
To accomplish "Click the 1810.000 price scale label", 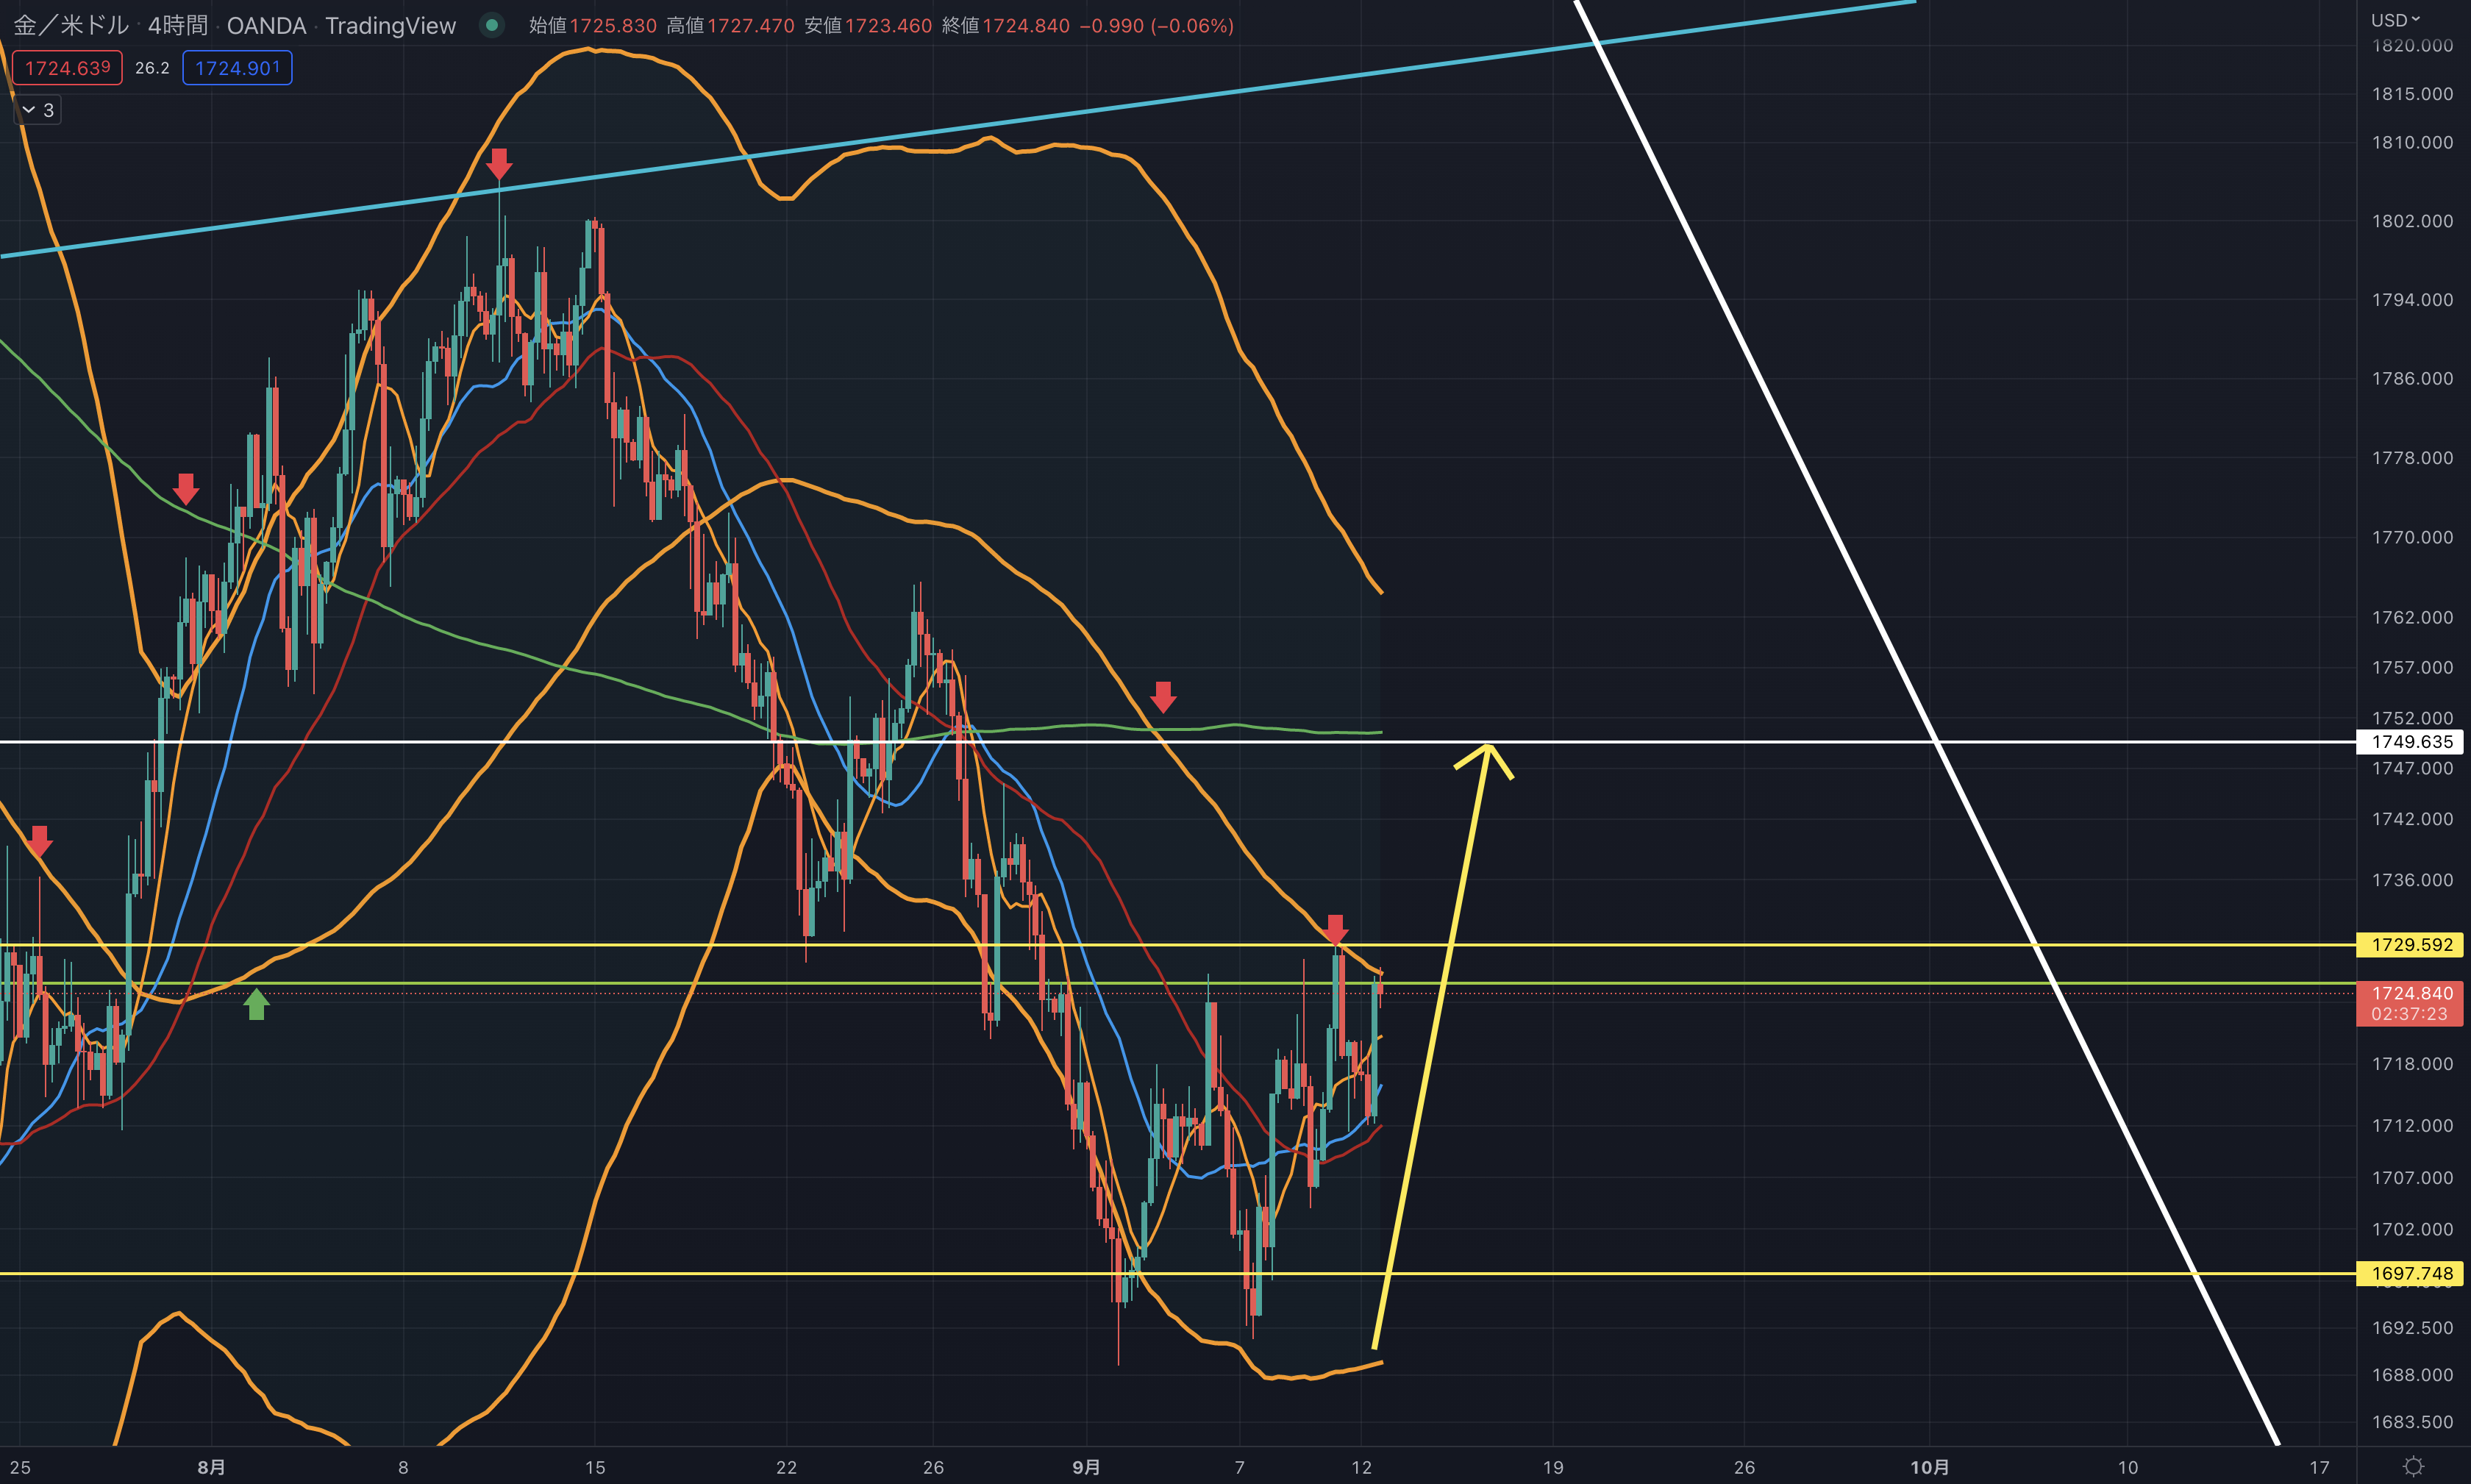I will (2412, 142).
